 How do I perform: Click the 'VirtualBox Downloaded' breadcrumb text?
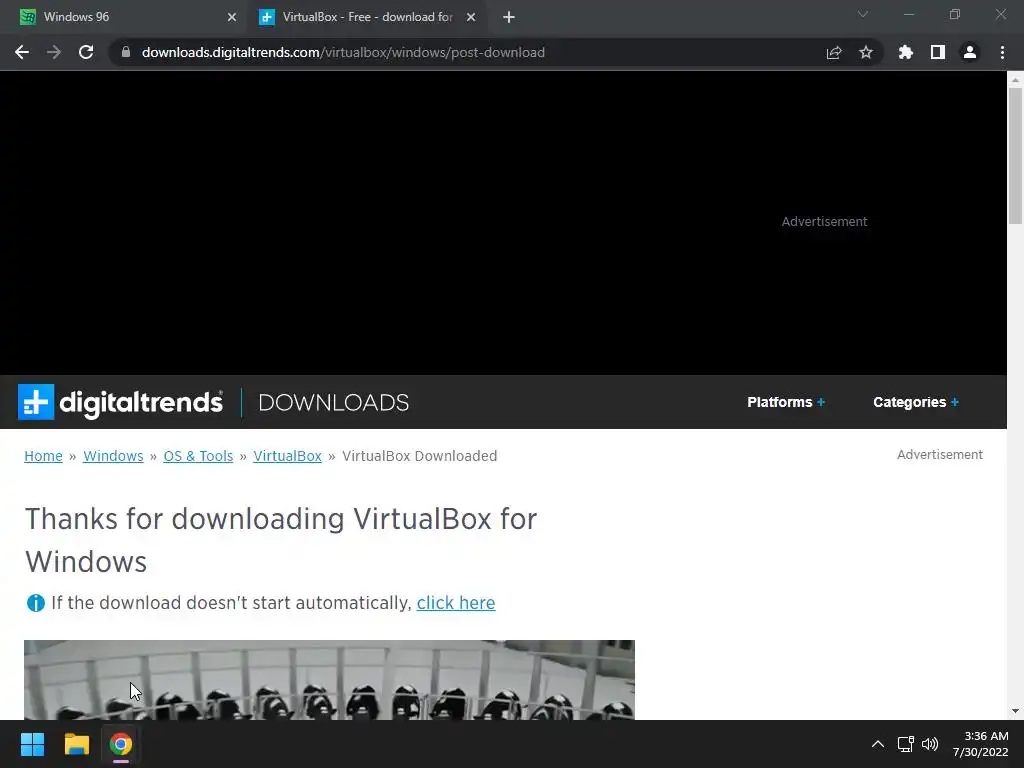419,456
